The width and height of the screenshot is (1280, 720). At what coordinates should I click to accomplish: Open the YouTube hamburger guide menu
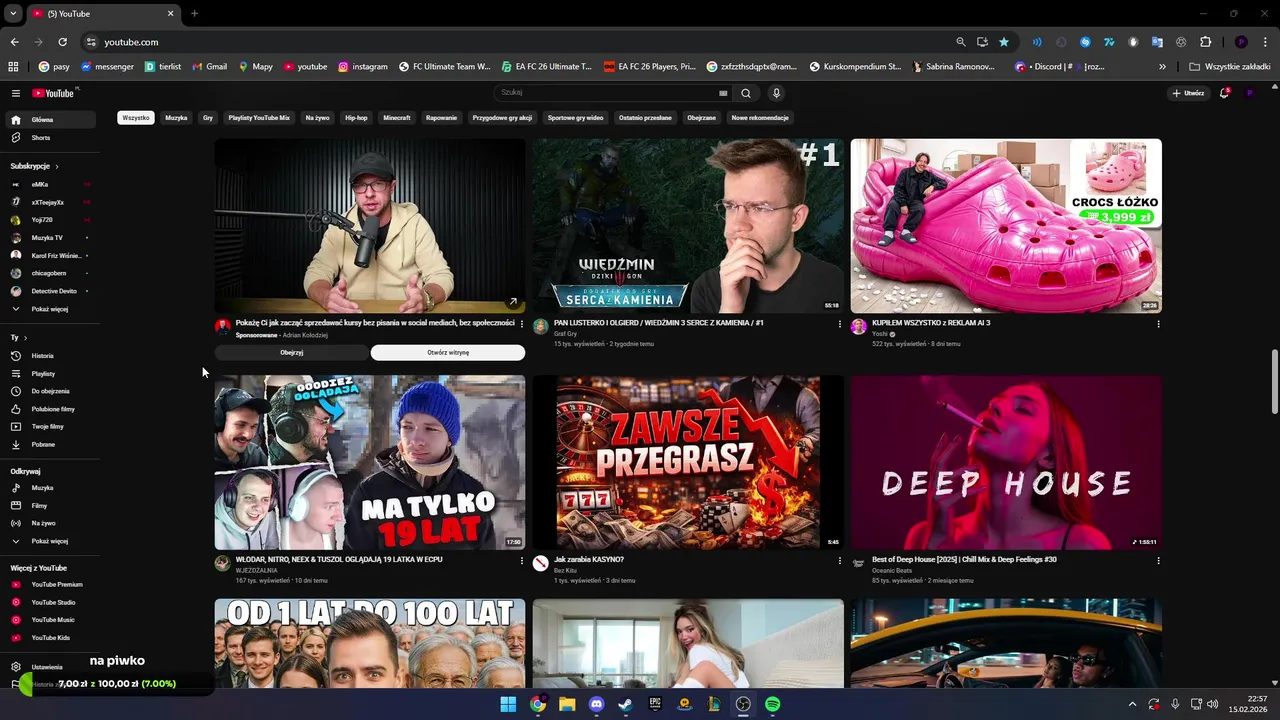(x=16, y=93)
